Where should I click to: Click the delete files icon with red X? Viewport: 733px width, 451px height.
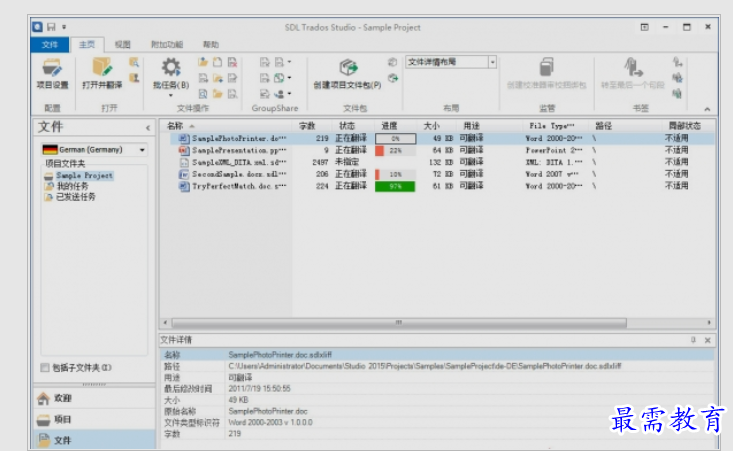(x=232, y=62)
